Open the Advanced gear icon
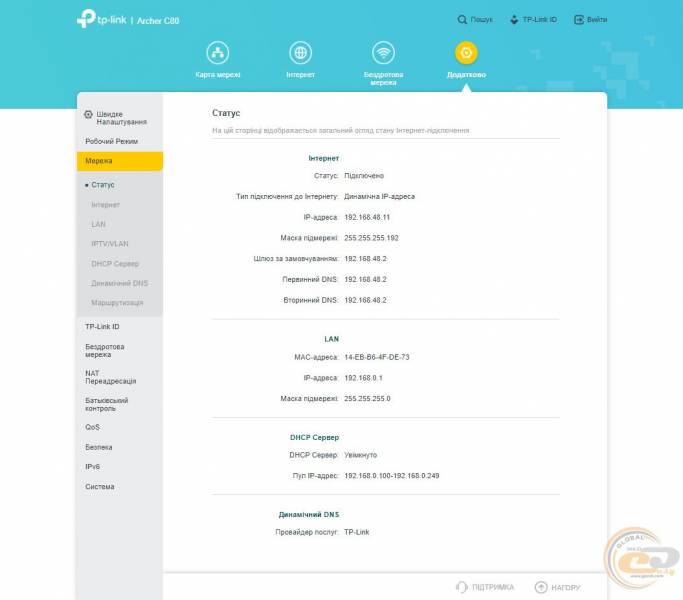683x600 pixels. tap(466, 53)
